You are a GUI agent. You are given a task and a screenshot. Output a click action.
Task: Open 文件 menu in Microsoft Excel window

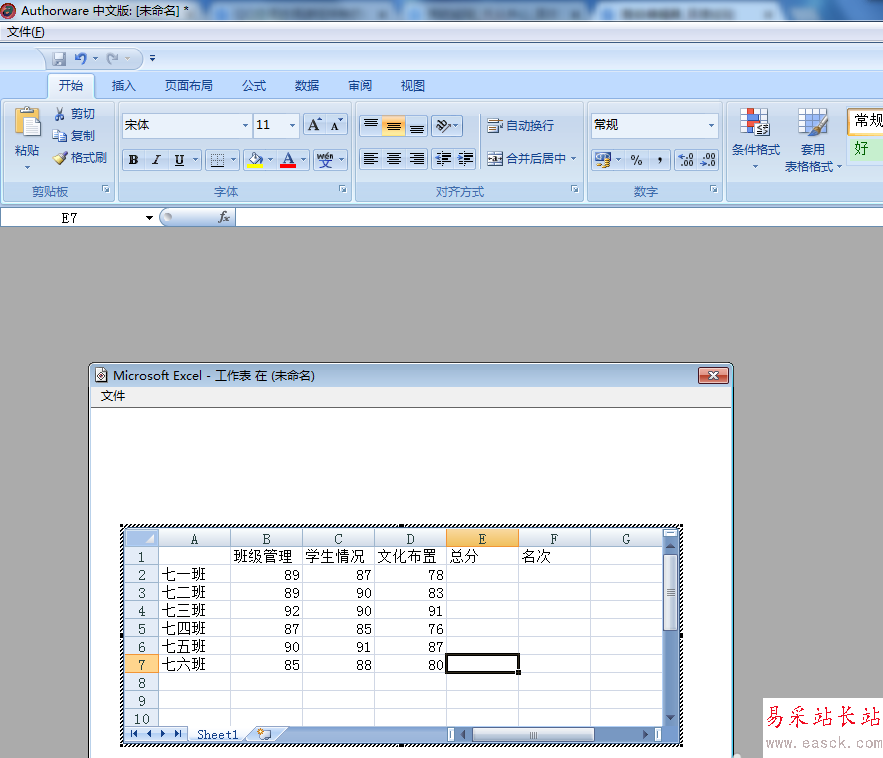coord(113,396)
